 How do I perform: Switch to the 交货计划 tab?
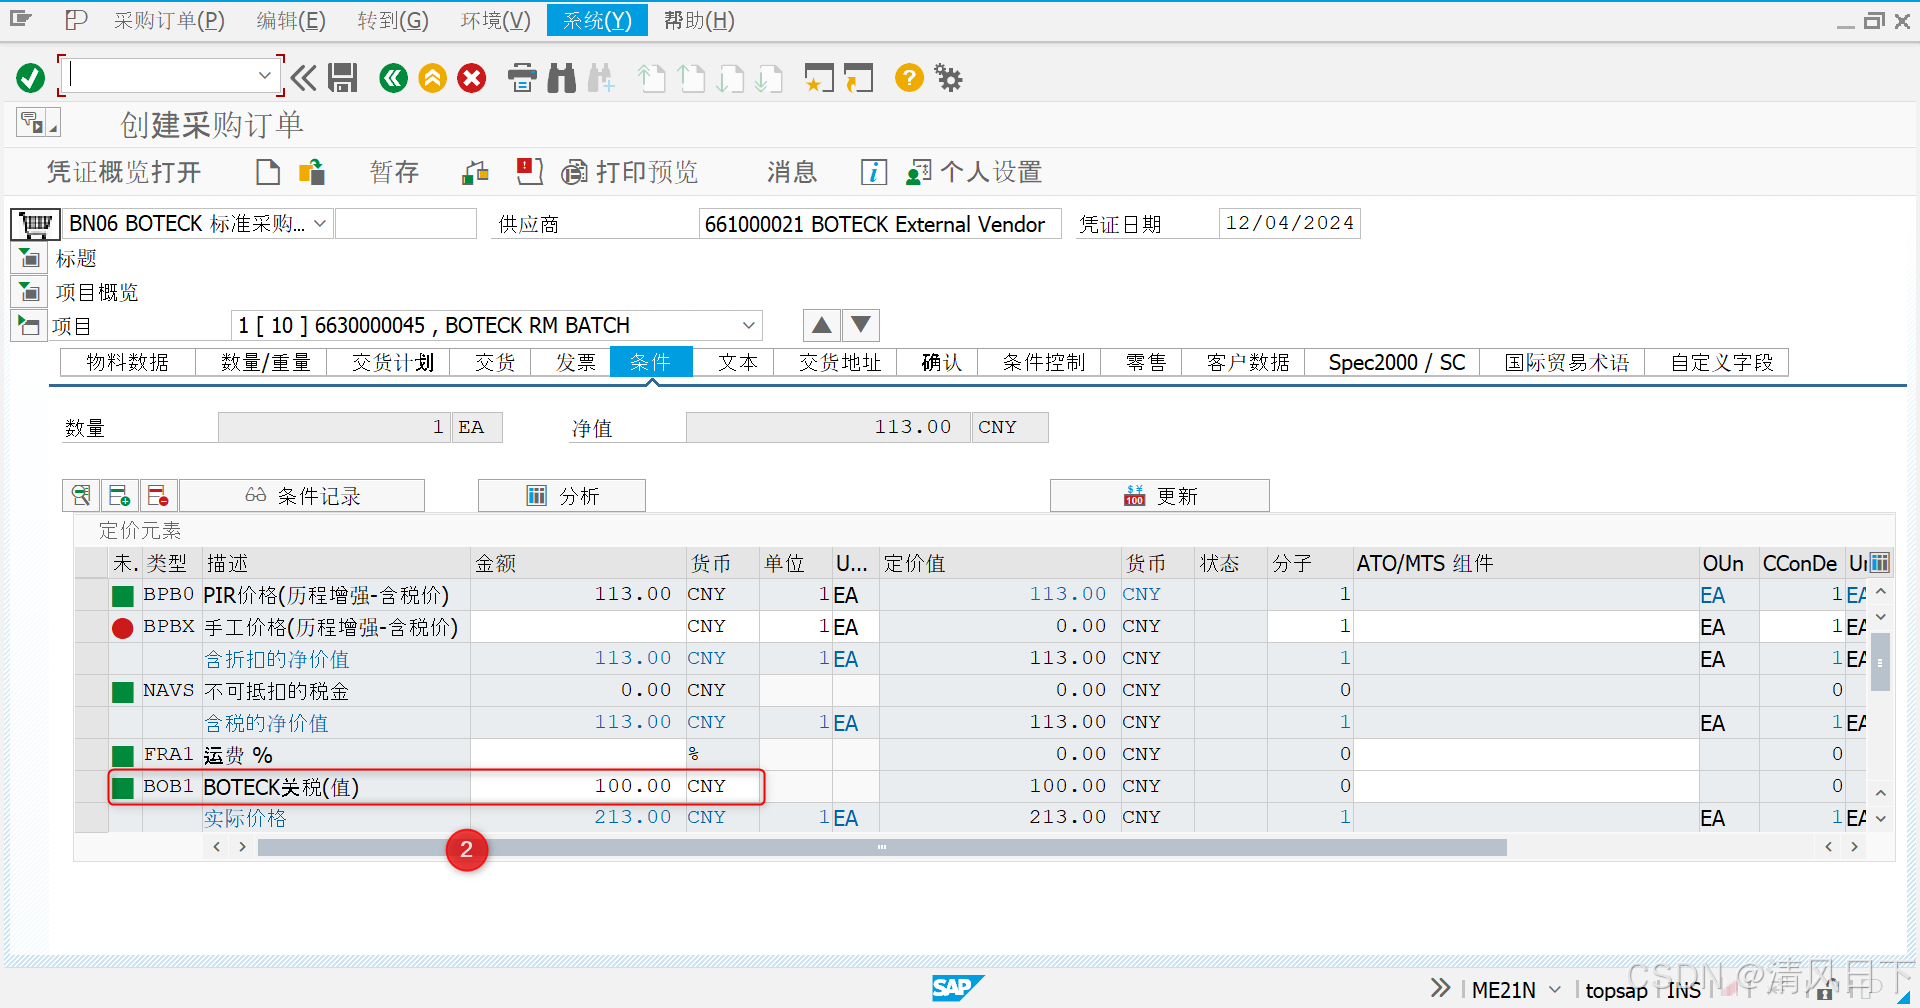[392, 362]
